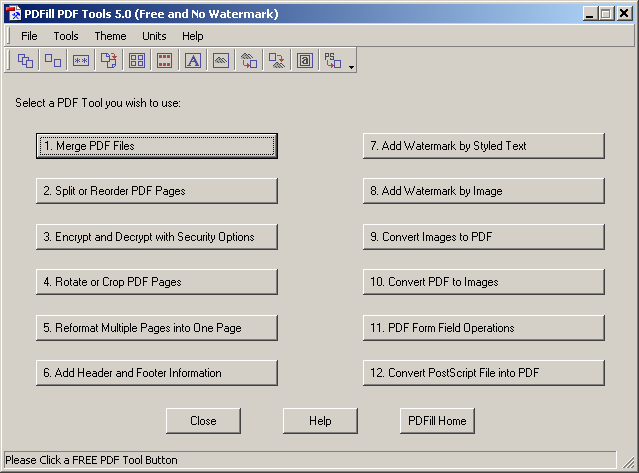Click the Watermark by Styled Text toolbar icon

click(x=193, y=61)
